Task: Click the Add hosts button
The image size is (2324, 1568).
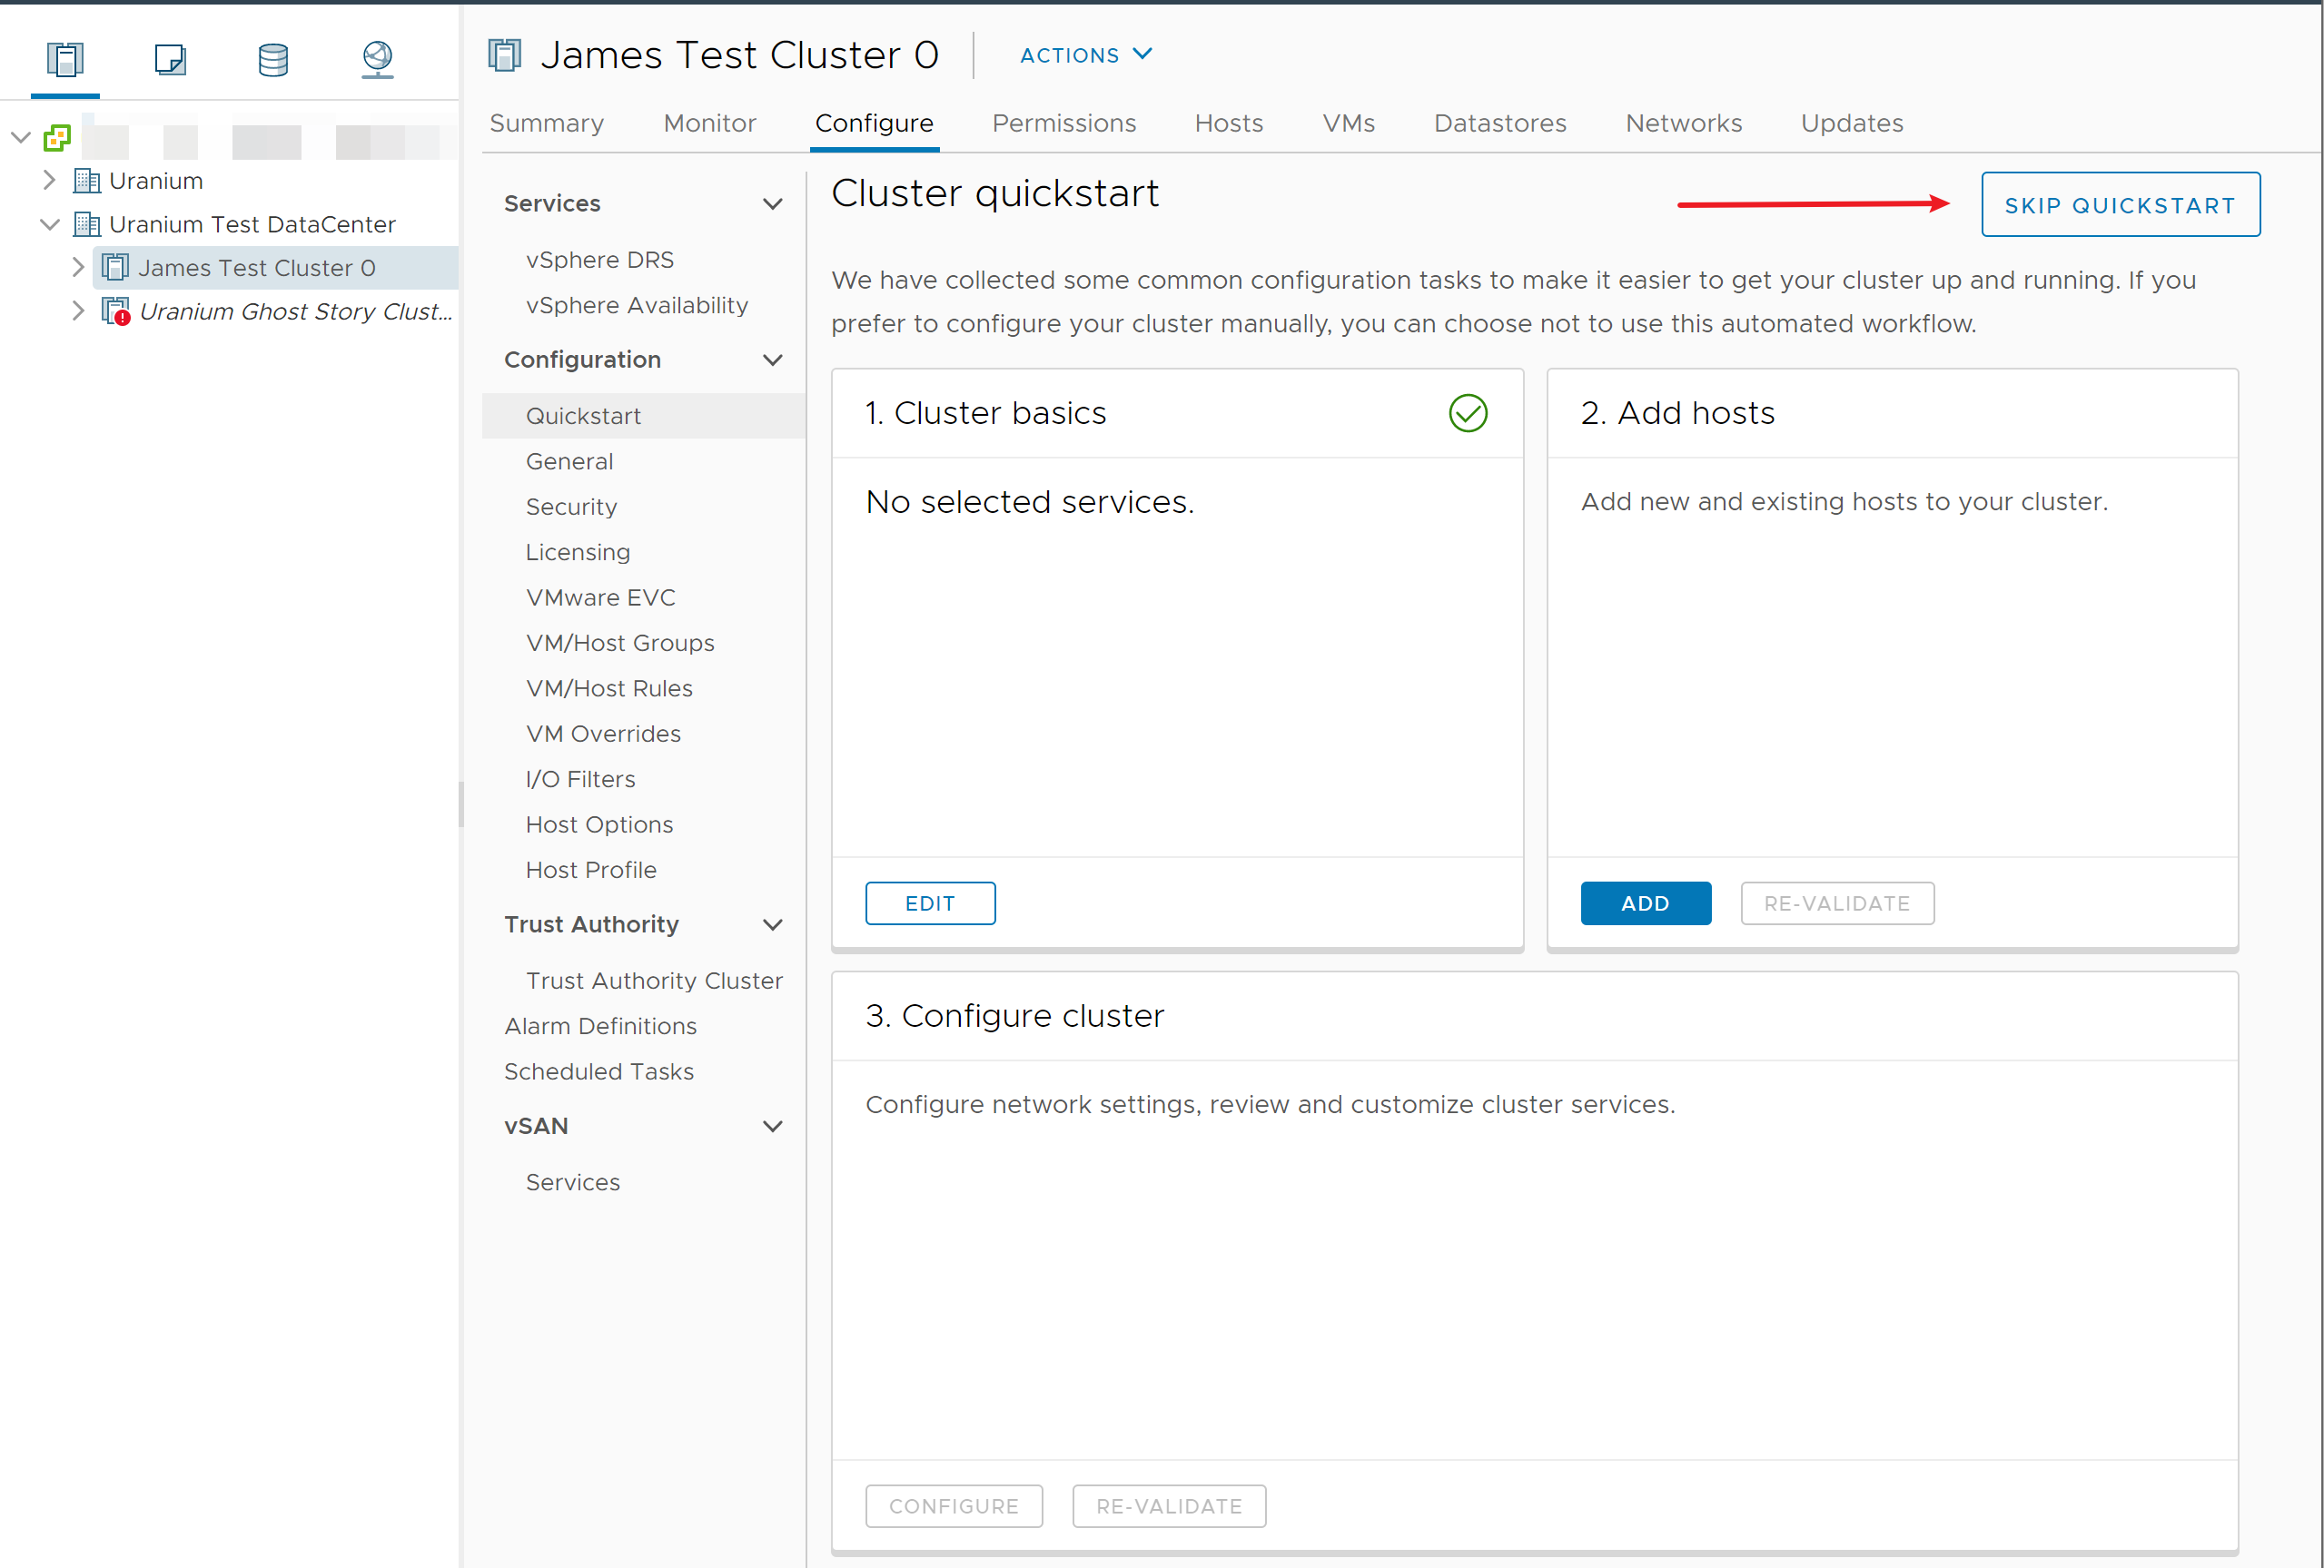Action: coord(1645,903)
